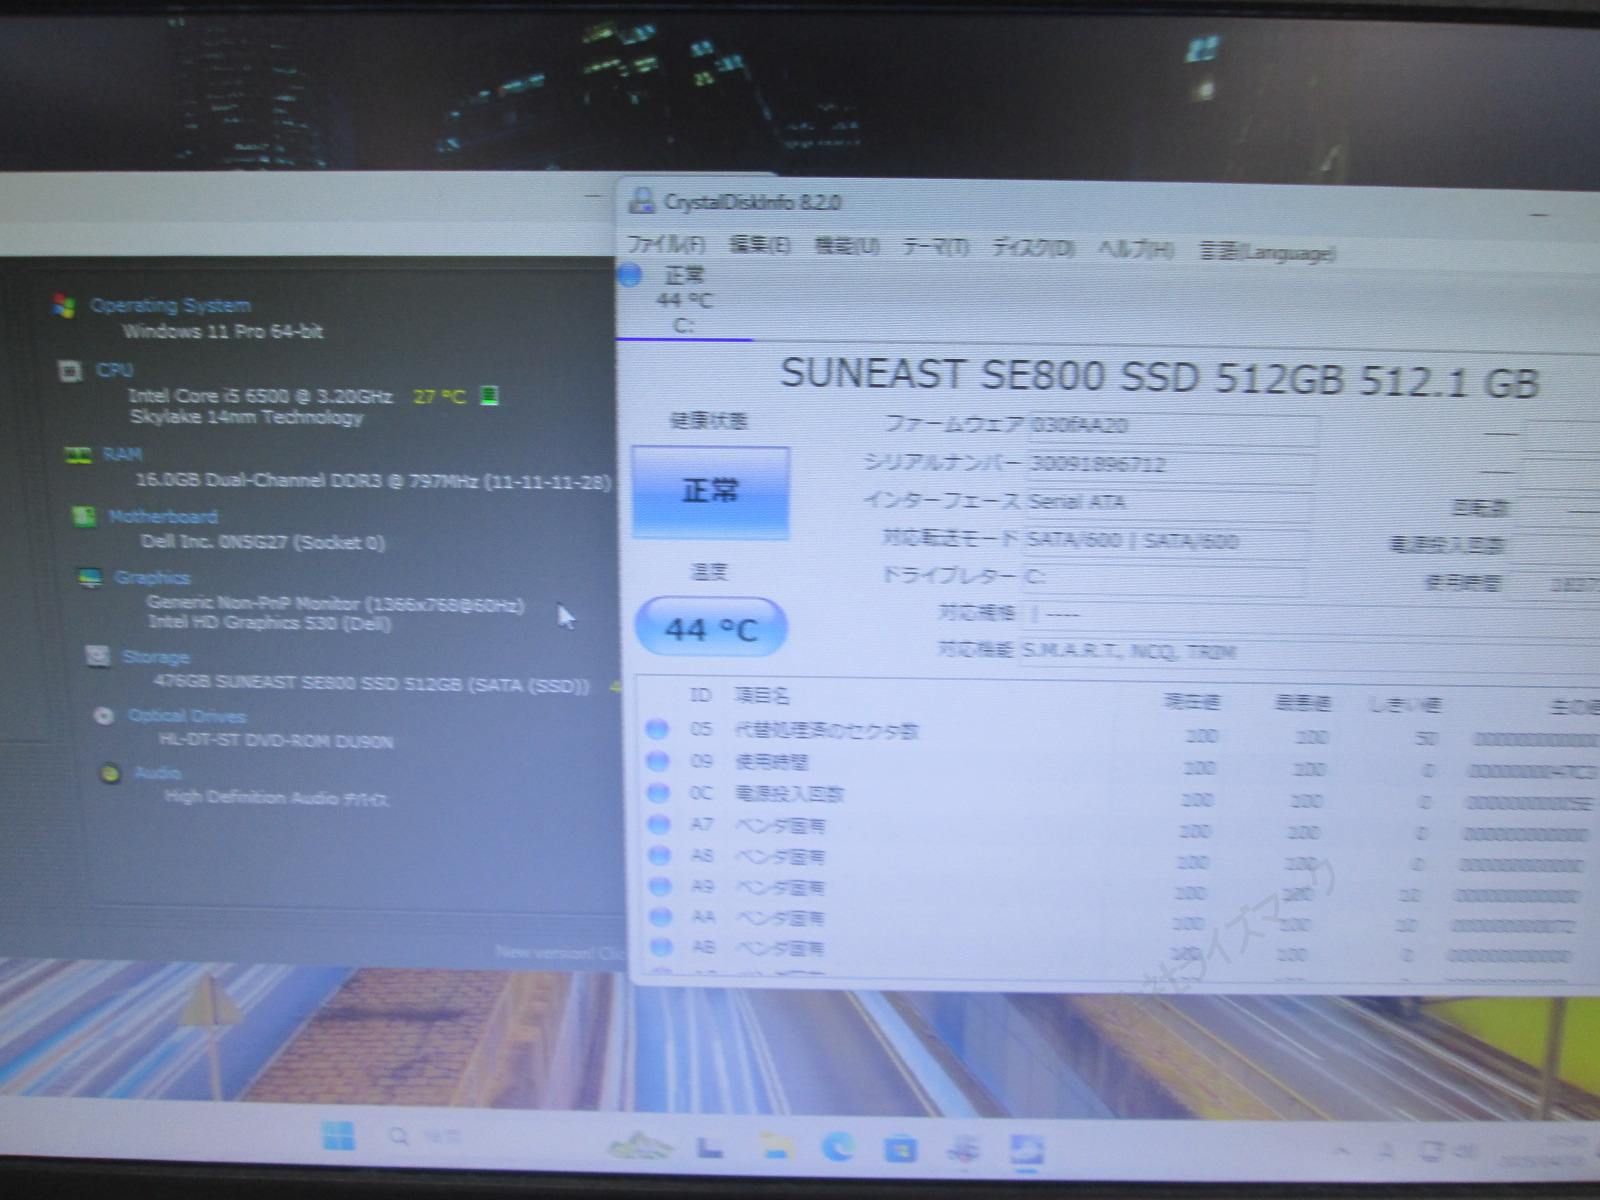Click the RAM module icon in Speccy

[78, 455]
